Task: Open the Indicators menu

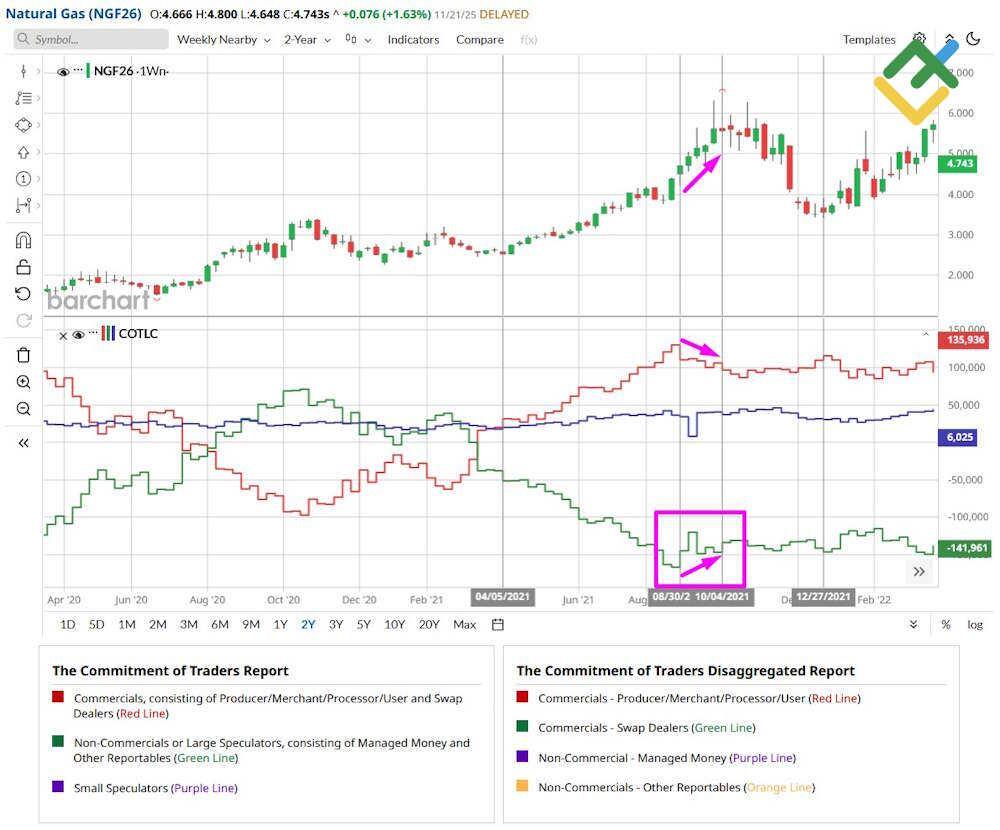Action: point(413,39)
